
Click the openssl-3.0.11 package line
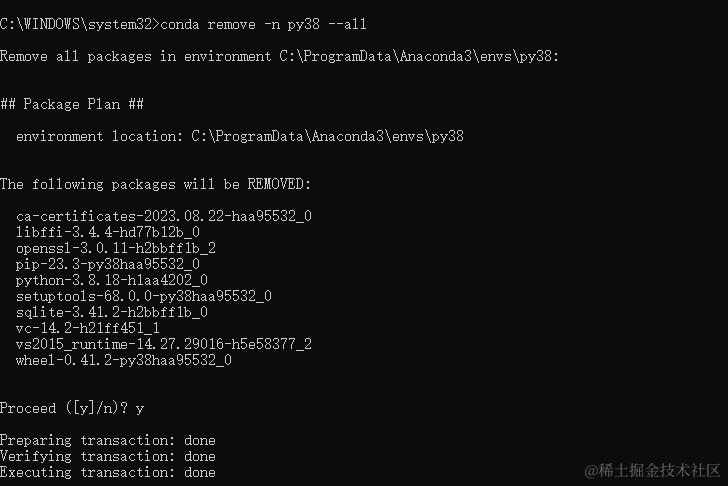[116, 248]
